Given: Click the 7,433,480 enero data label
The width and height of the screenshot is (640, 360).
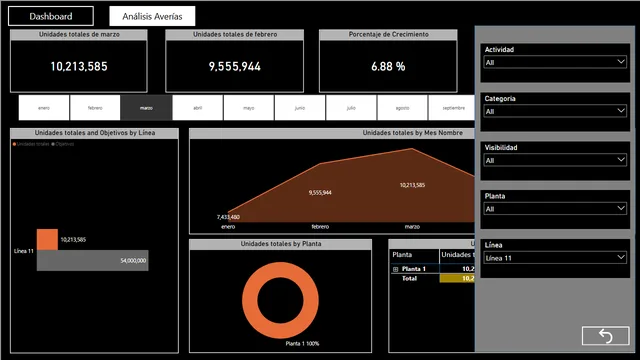Looking at the screenshot, I should coord(228,217).
